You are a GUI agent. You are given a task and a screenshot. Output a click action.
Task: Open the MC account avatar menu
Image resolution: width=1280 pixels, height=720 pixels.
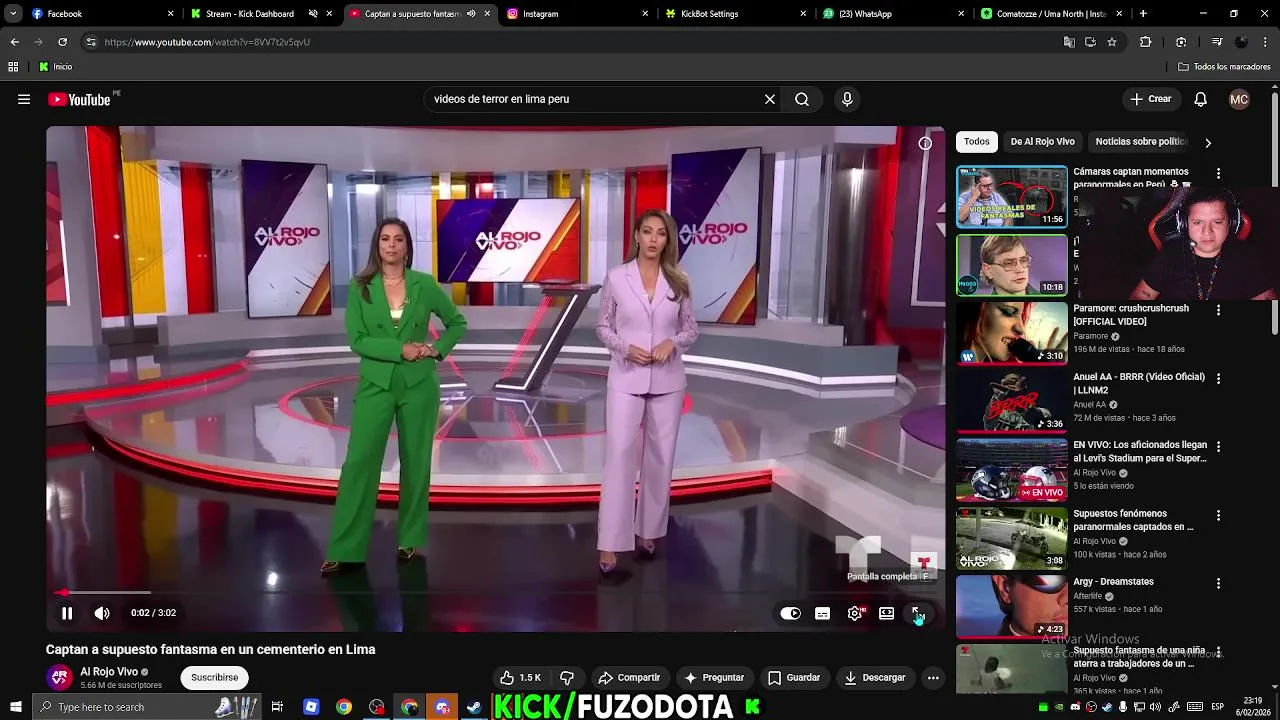click(1239, 99)
